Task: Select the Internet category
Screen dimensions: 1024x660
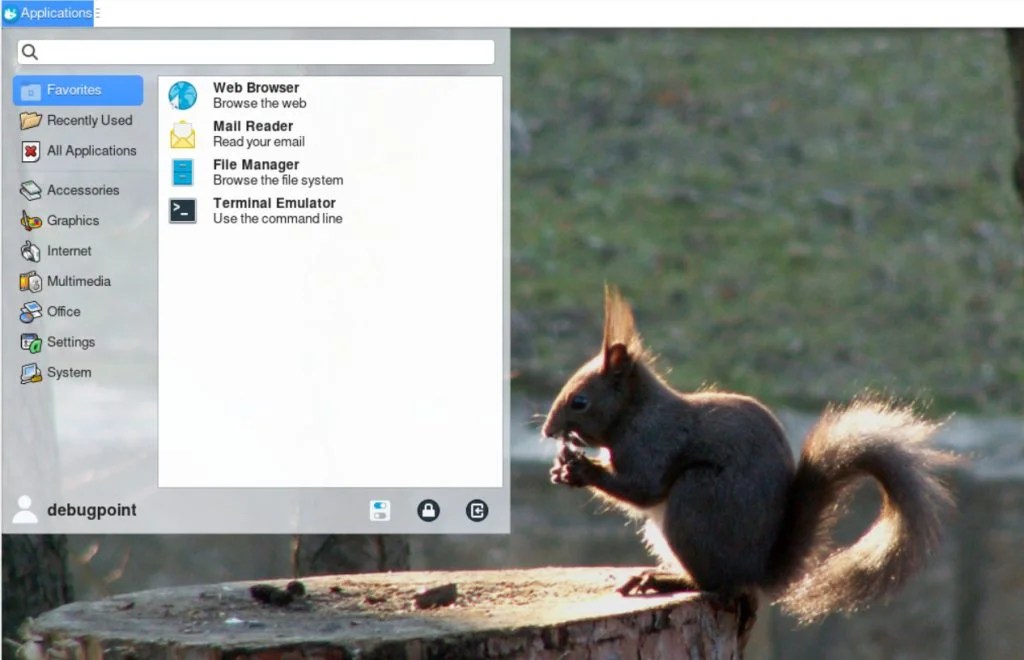Action: coord(67,251)
